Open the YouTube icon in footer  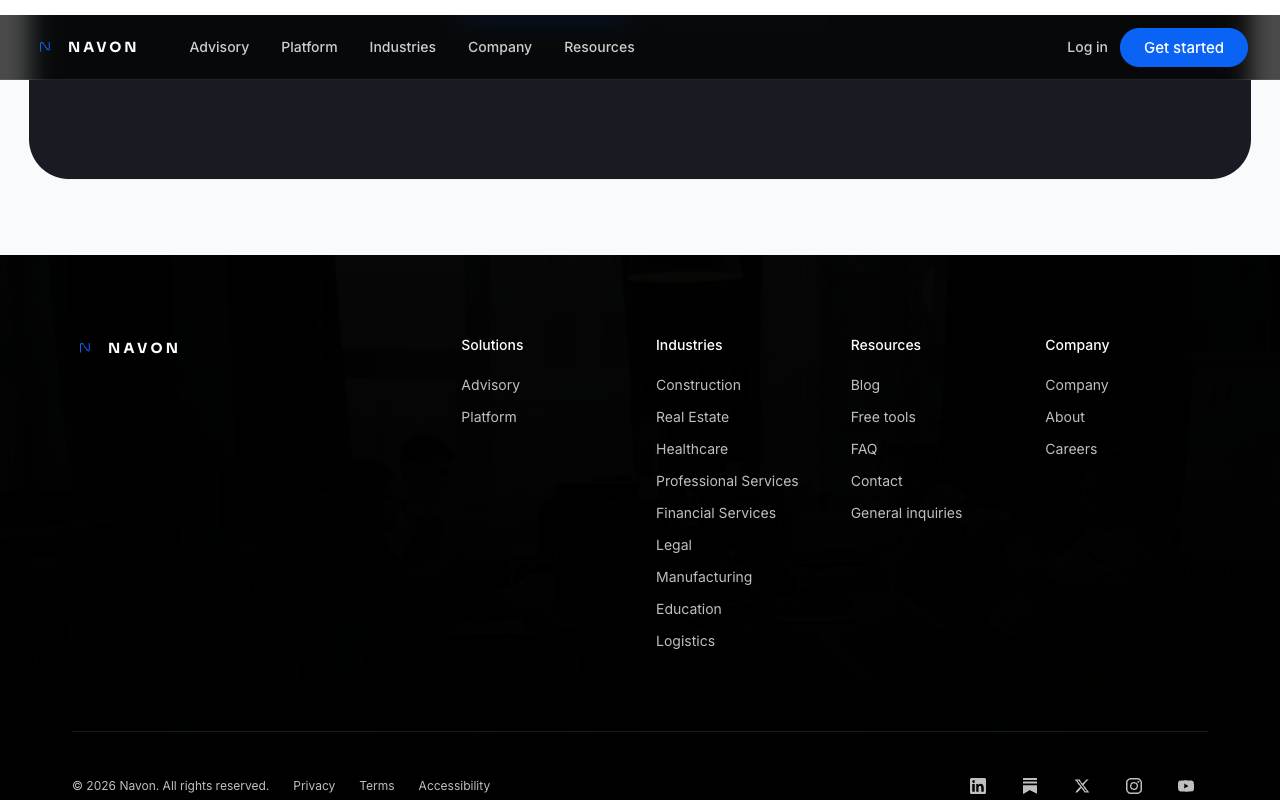coord(1186,786)
